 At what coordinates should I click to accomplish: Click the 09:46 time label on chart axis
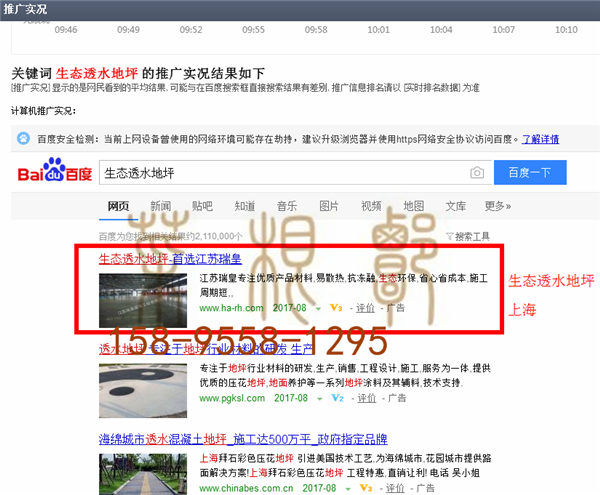point(66,30)
